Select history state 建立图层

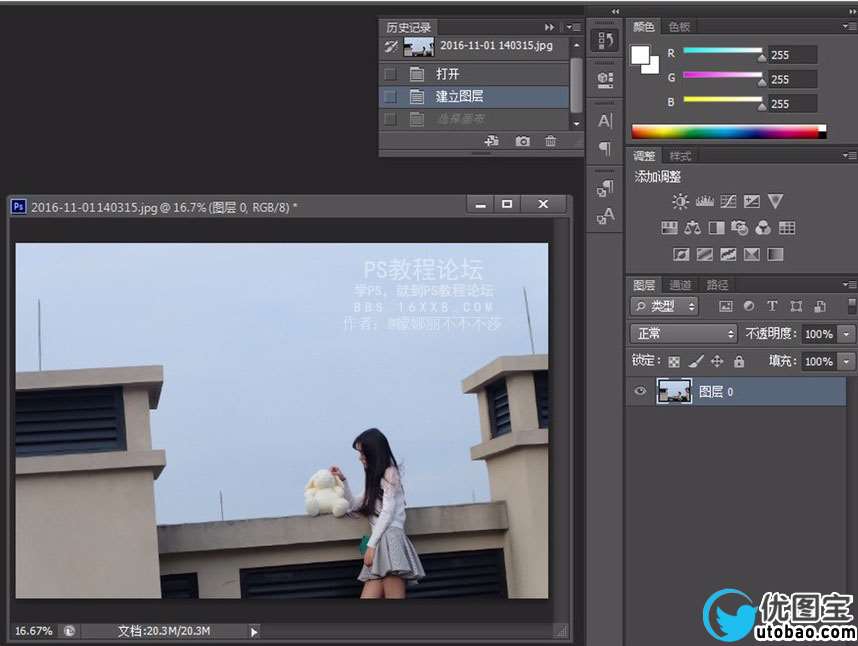coord(474,97)
